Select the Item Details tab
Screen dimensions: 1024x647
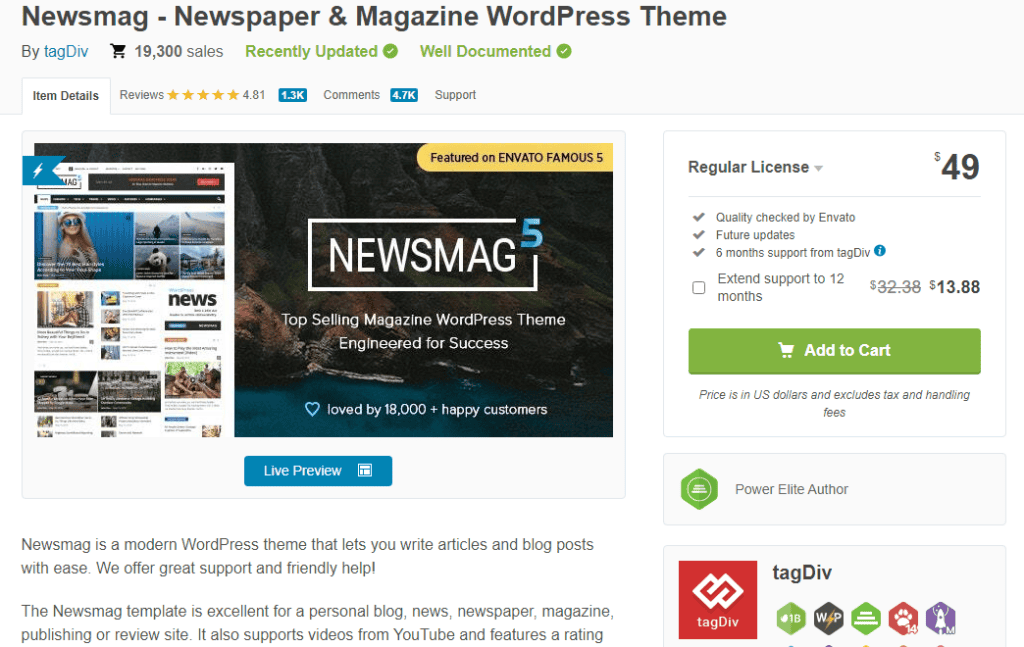[x=66, y=96]
